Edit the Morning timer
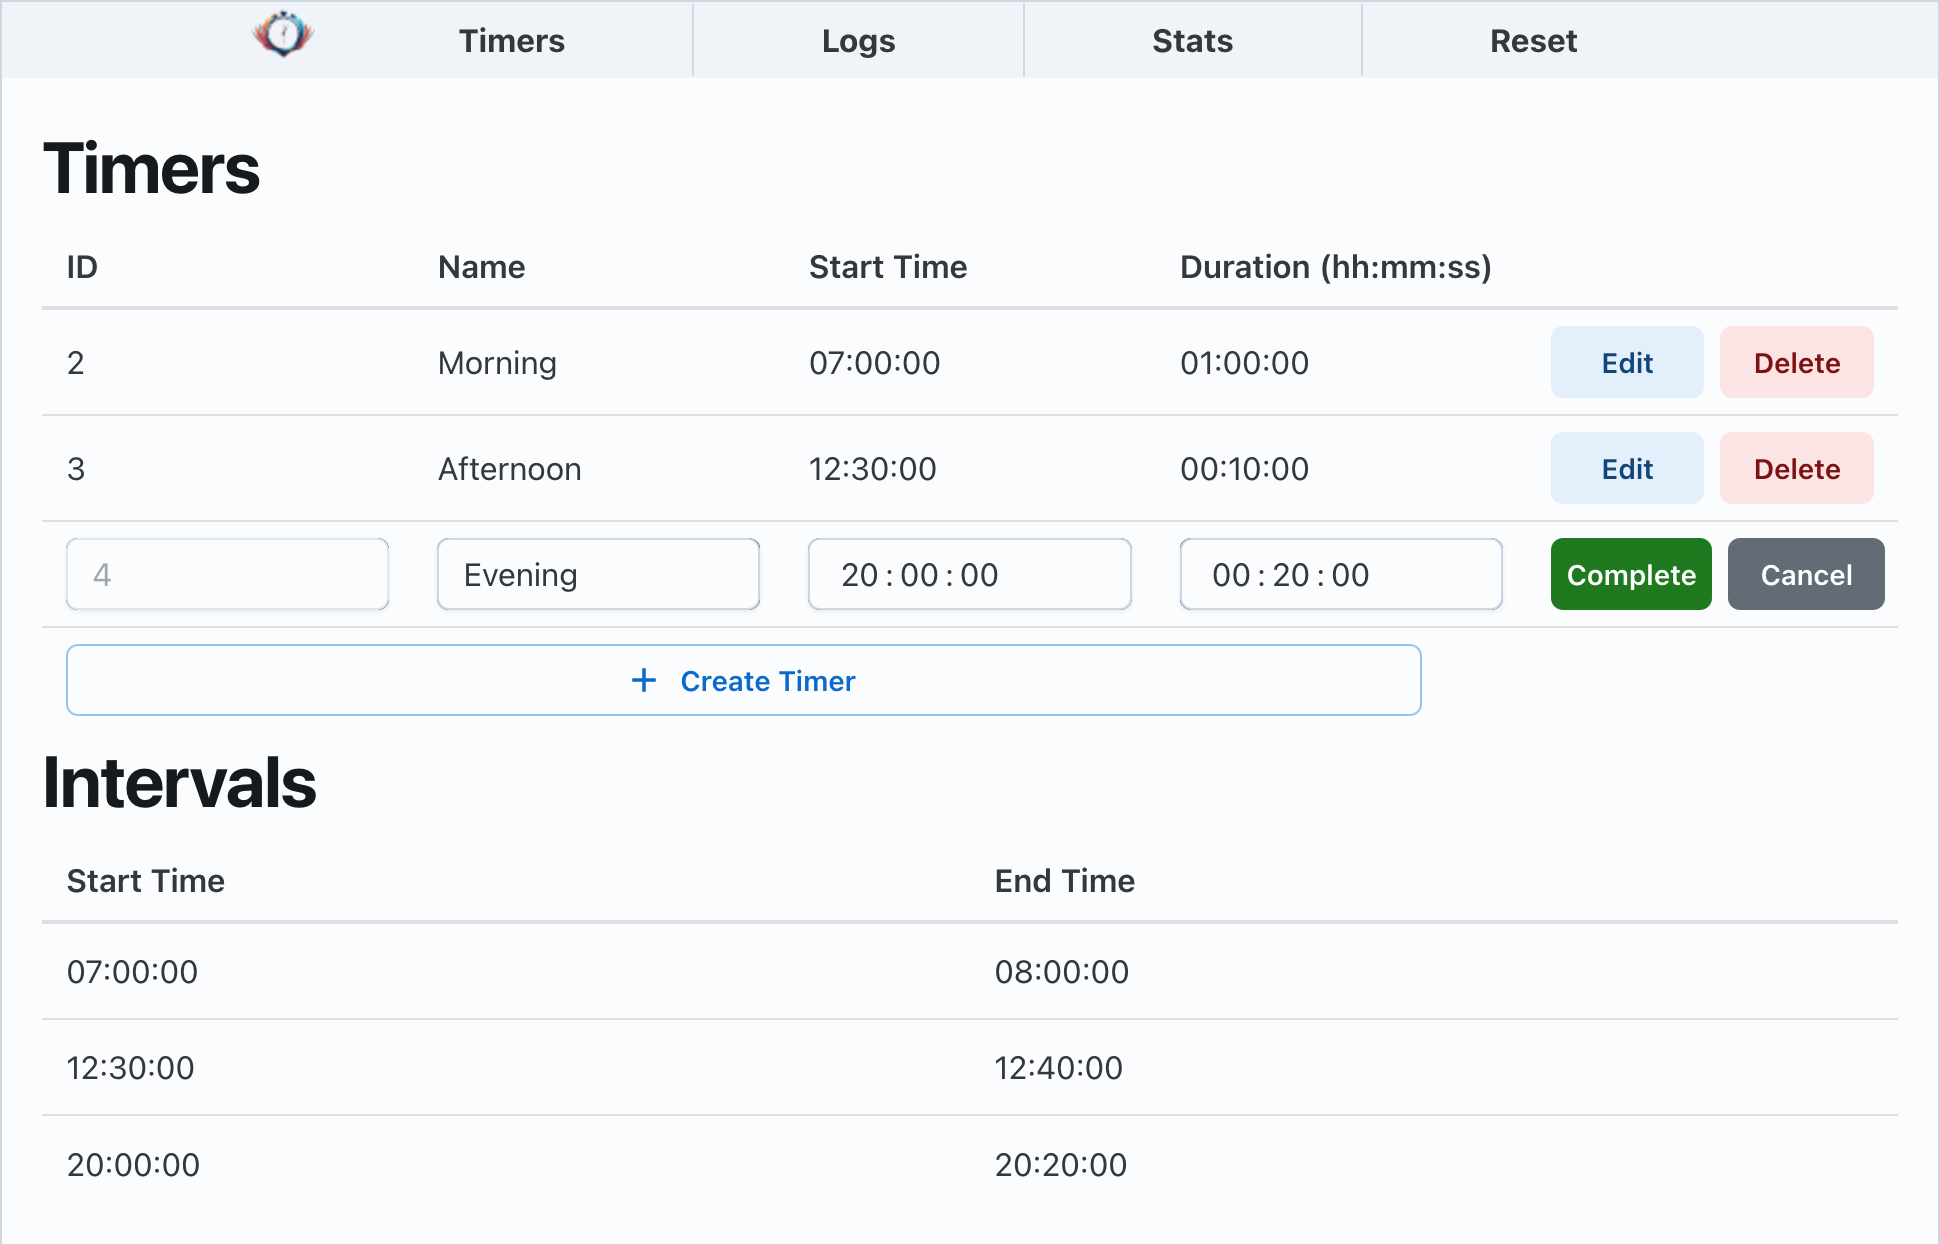 click(1626, 363)
